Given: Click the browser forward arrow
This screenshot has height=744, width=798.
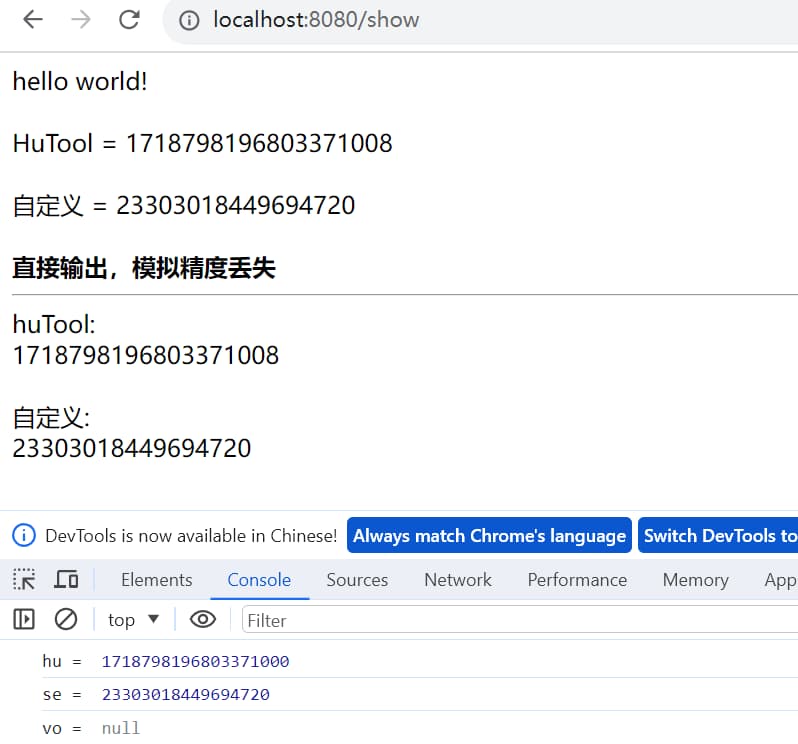Looking at the screenshot, I should tap(81, 20).
